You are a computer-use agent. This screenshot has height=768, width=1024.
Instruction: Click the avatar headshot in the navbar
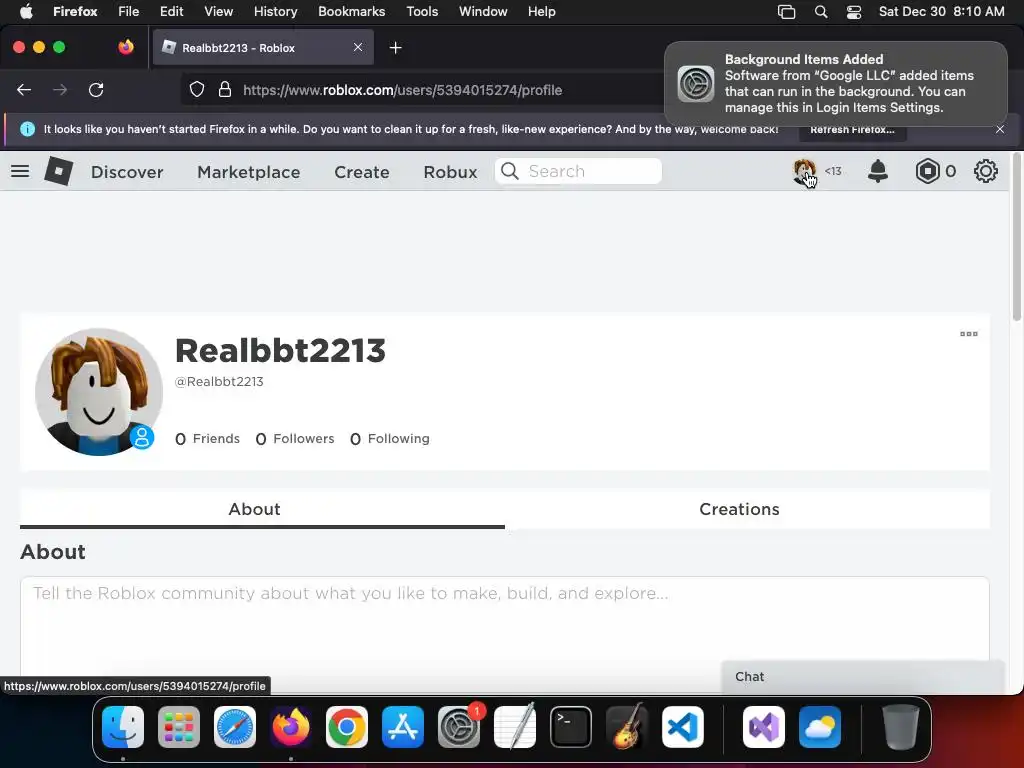pyautogui.click(x=804, y=171)
